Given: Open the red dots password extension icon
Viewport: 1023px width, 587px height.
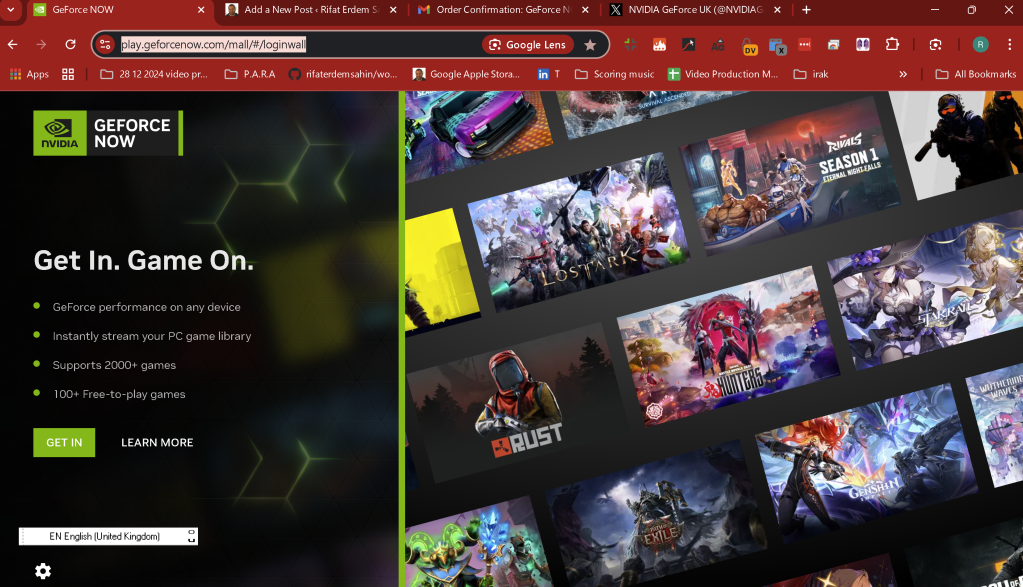Looking at the screenshot, I should coord(805,44).
